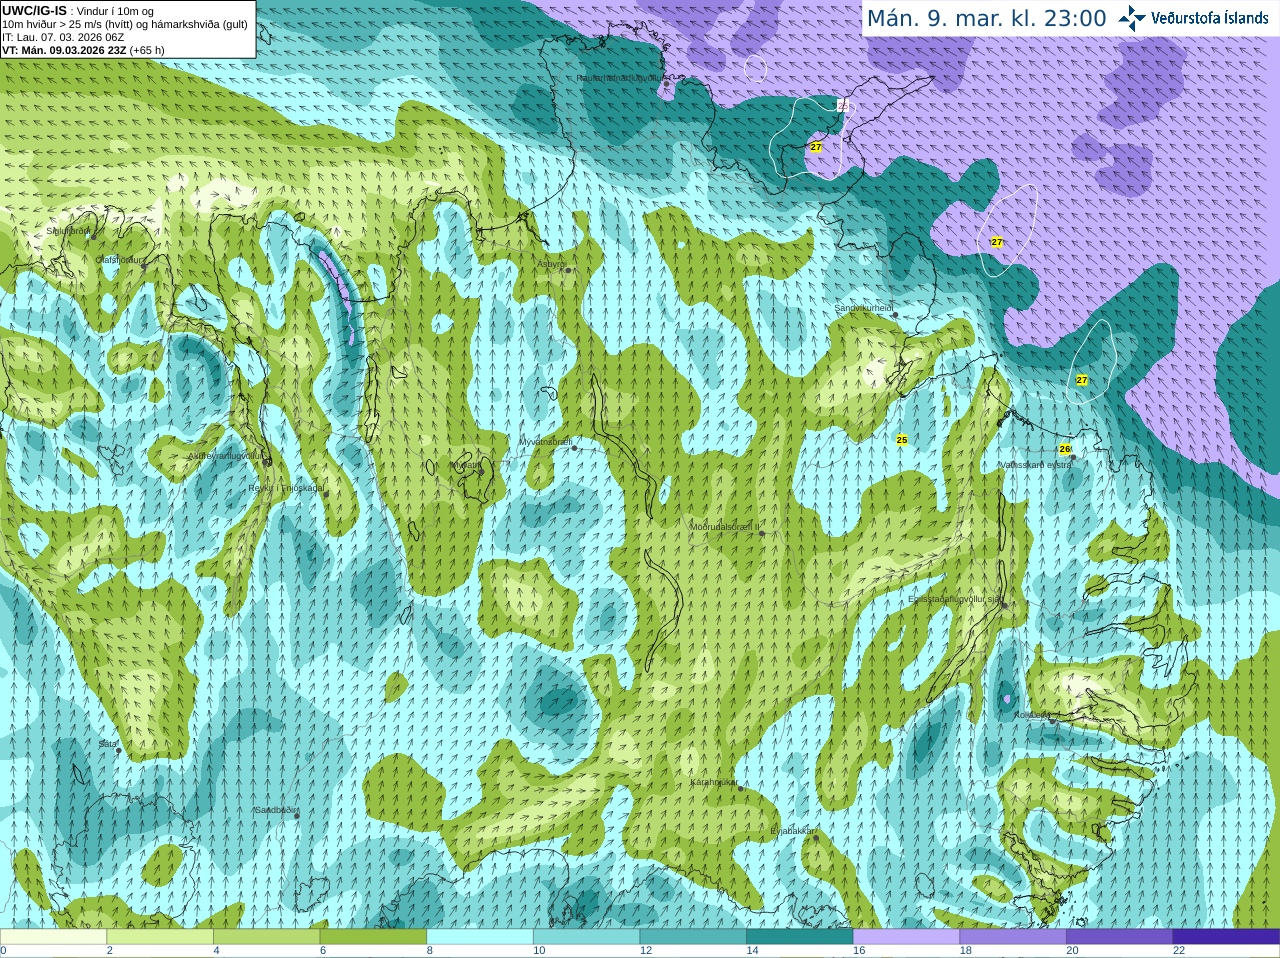This screenshot has height=958, width=1280.
Task: Click the 18–20 m/s purple legend swatch
Action: coord(1013,936)
